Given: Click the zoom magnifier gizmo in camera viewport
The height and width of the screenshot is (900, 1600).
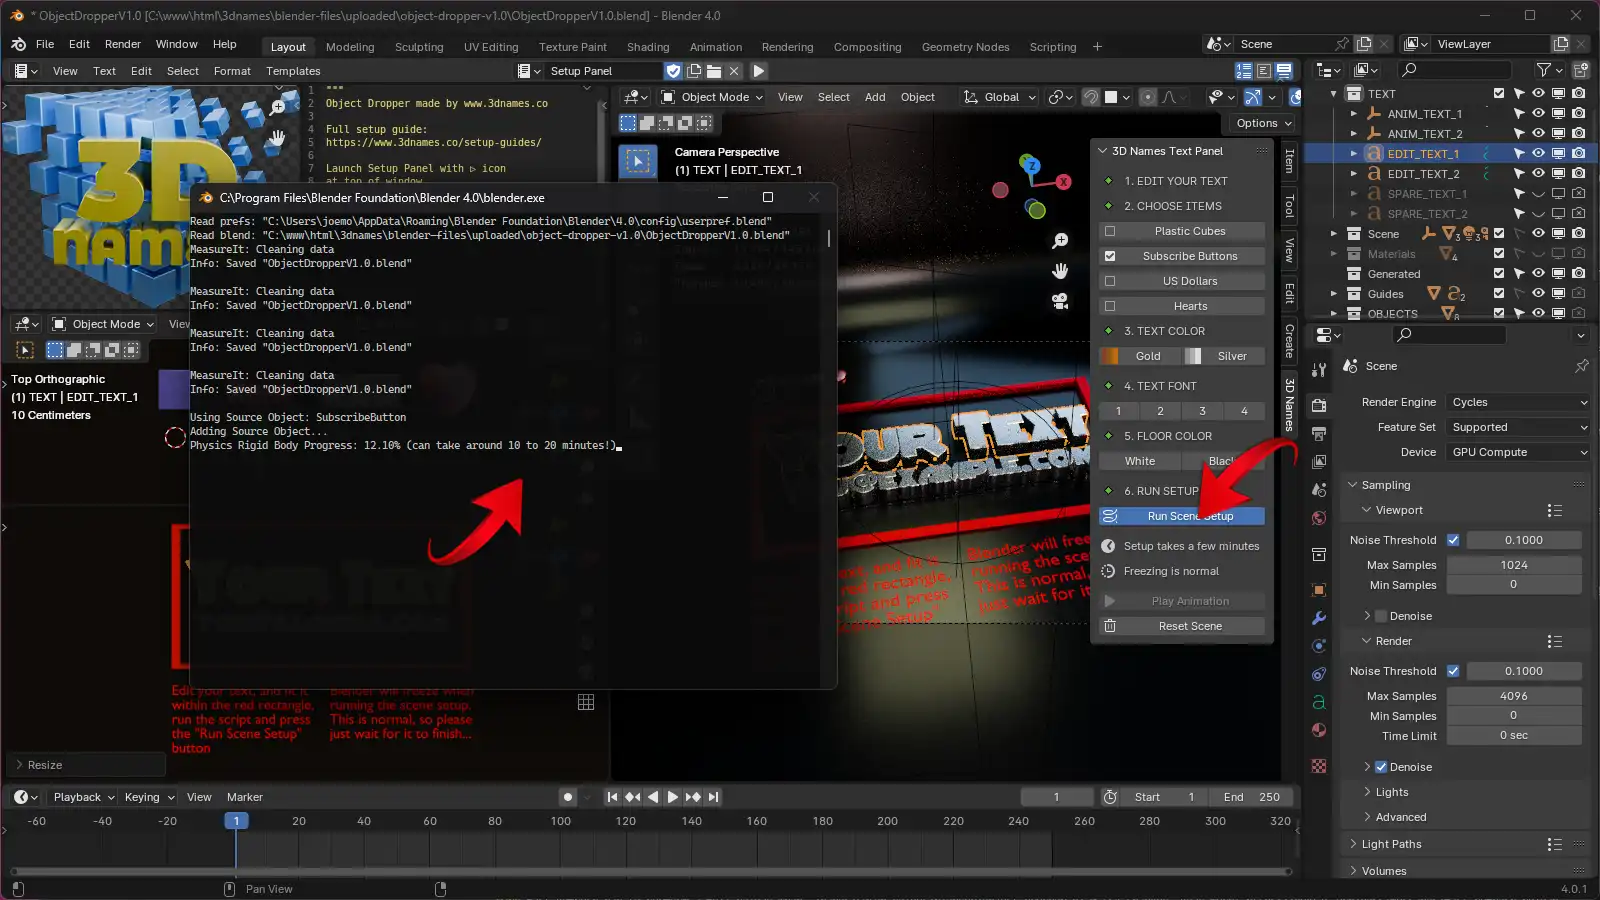Looking at the screenshot, I should point(1061,241).
